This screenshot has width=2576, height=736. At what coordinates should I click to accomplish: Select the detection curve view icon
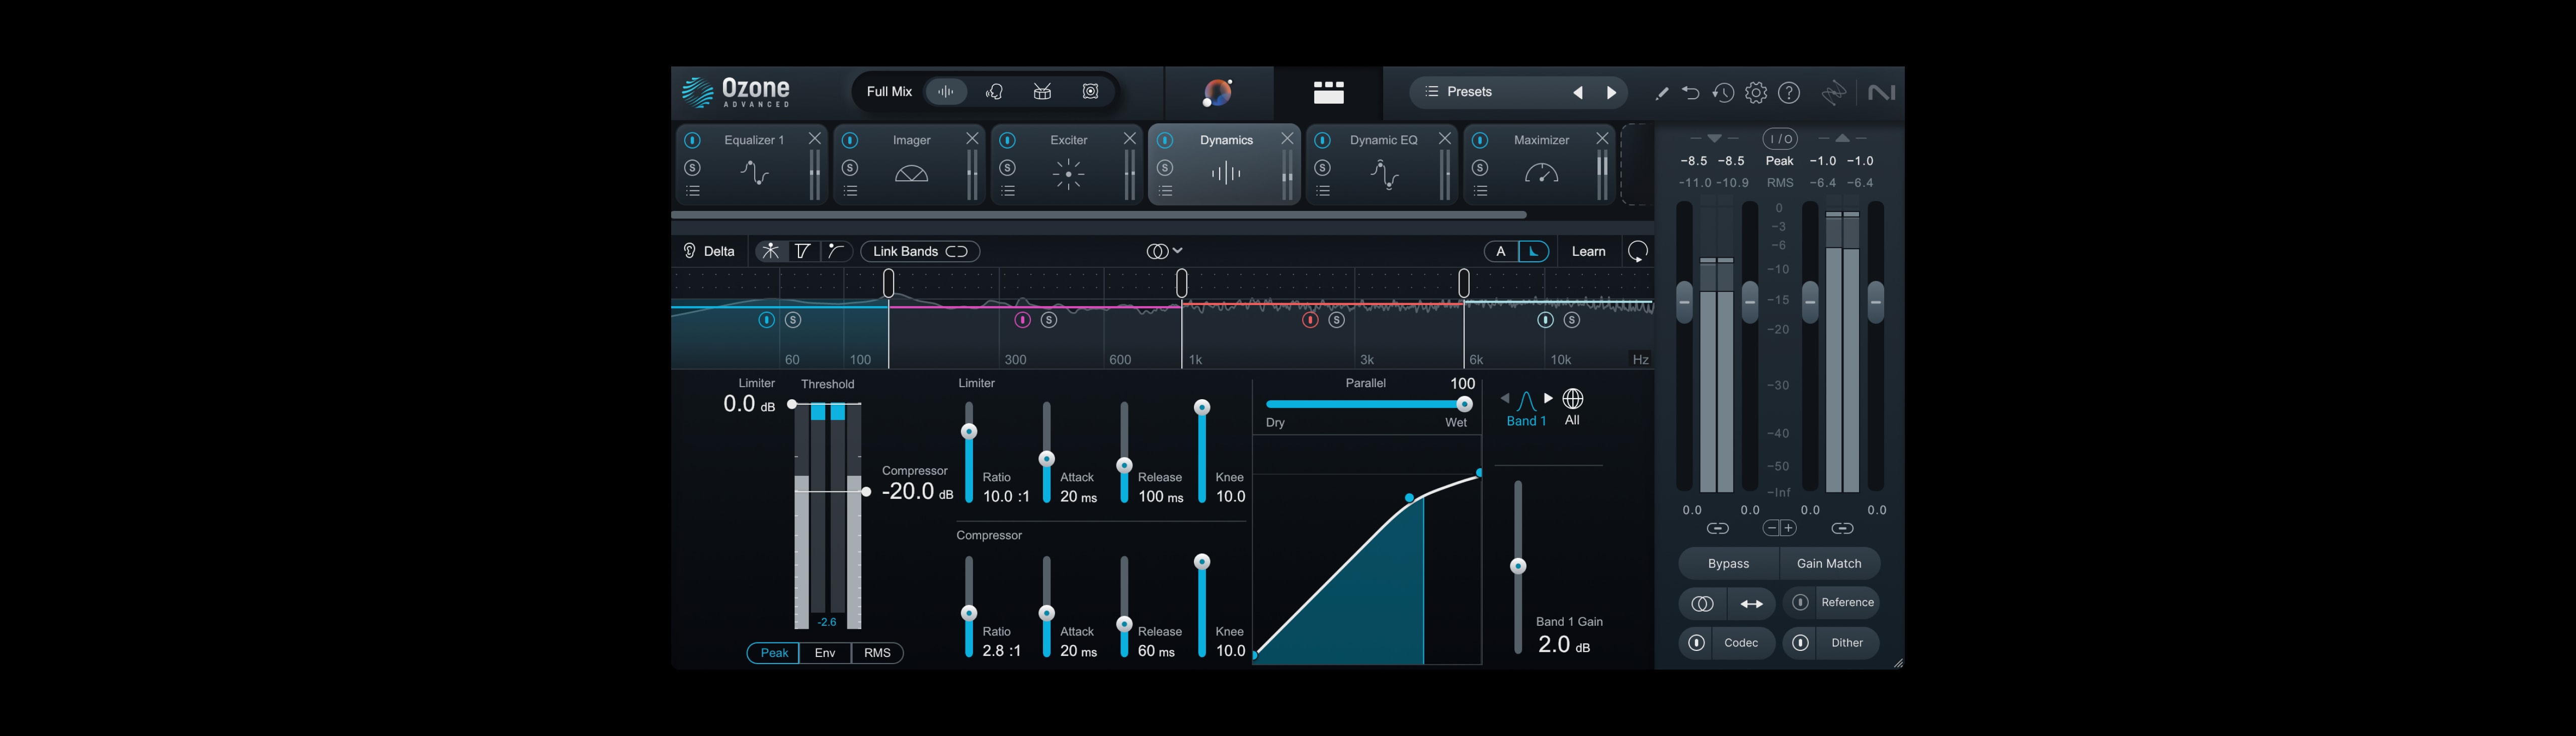point(836,251)
